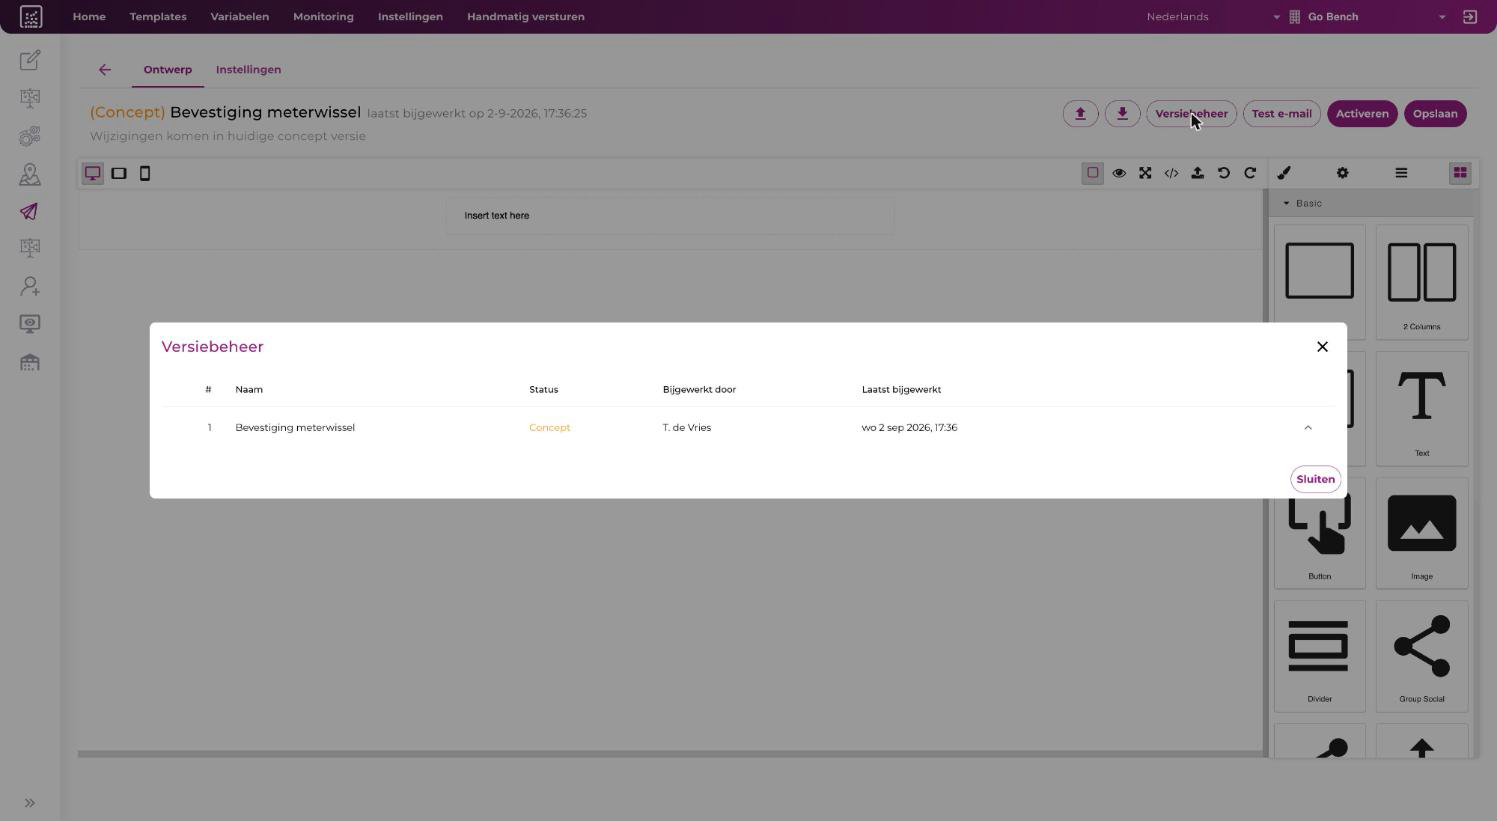This screenshot has height=821, width=1497.
Task: Open the Nederlands language dropdown
Action: [x=1213, y=17]
